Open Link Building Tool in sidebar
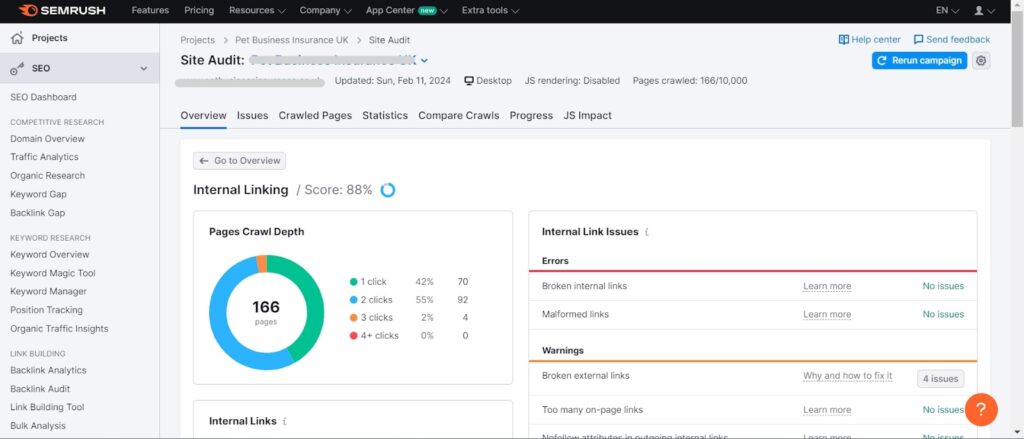The image size is (1024, 439). click(x=47, y=407)
